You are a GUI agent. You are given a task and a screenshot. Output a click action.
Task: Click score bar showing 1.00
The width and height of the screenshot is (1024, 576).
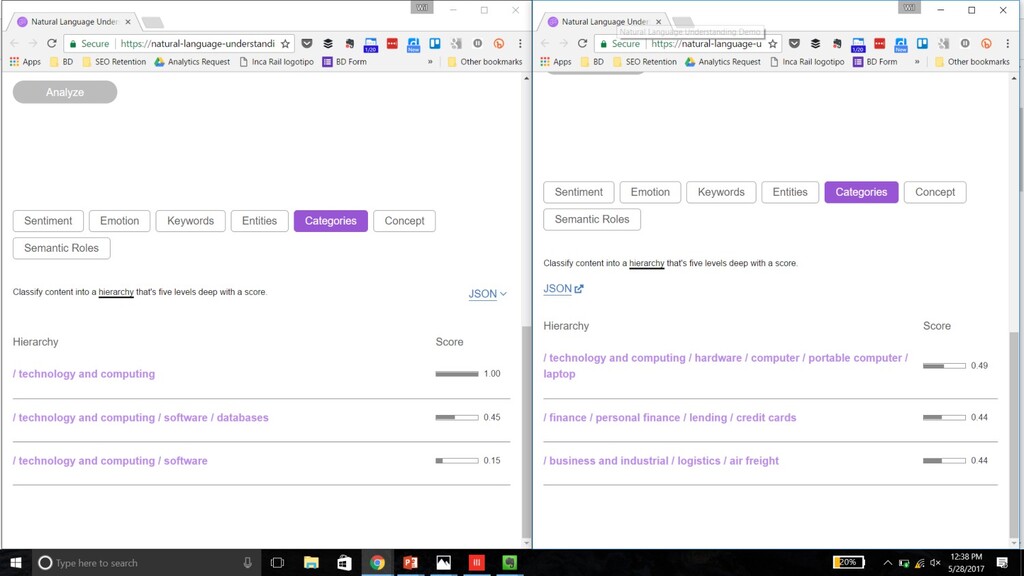[x=457, y=374]
